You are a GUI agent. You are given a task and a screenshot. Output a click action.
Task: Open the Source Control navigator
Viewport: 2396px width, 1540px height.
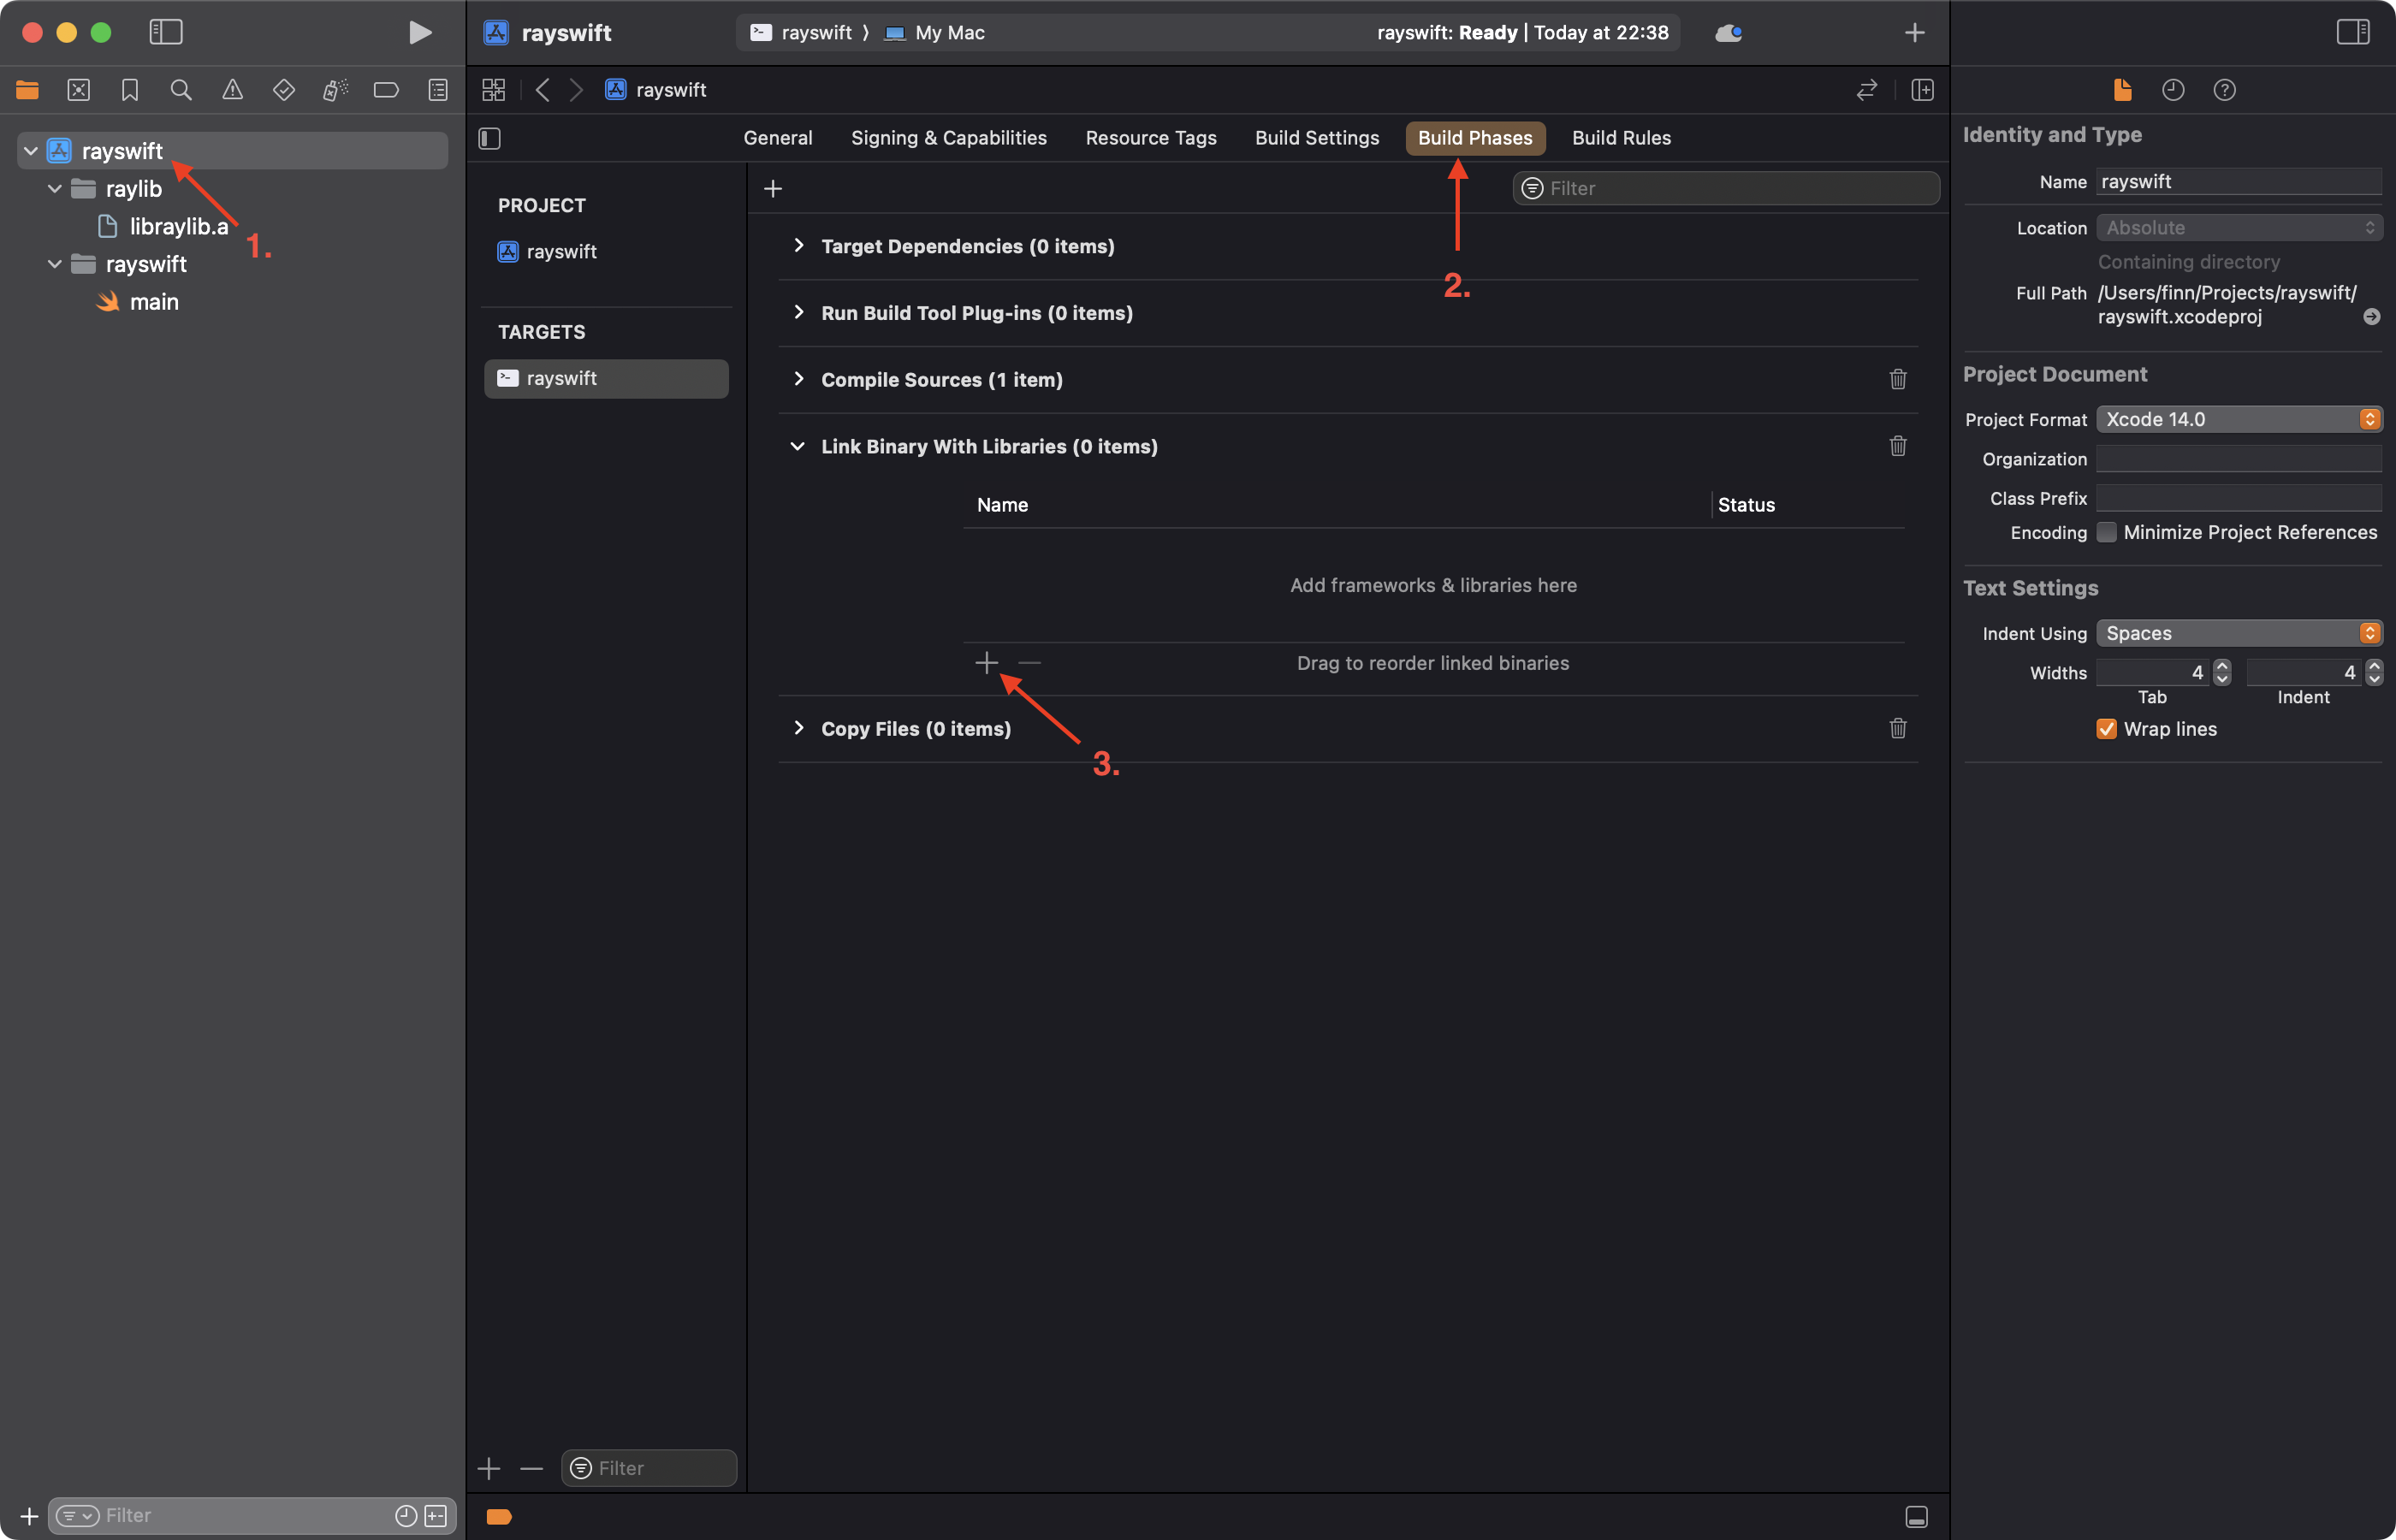coord(78,90)
